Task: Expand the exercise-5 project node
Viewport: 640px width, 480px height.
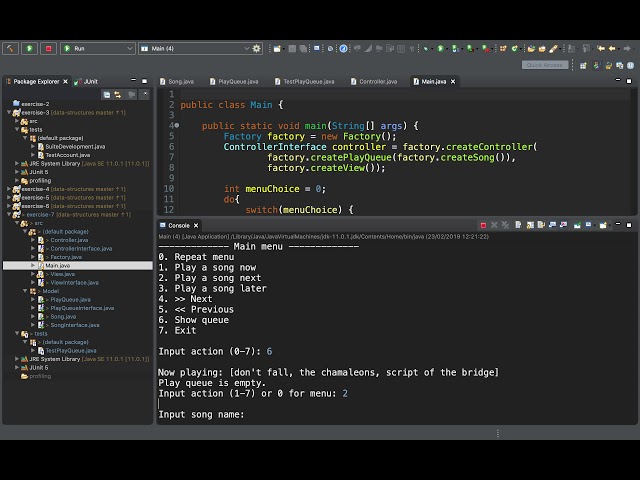Action: [x=9, y=198]
